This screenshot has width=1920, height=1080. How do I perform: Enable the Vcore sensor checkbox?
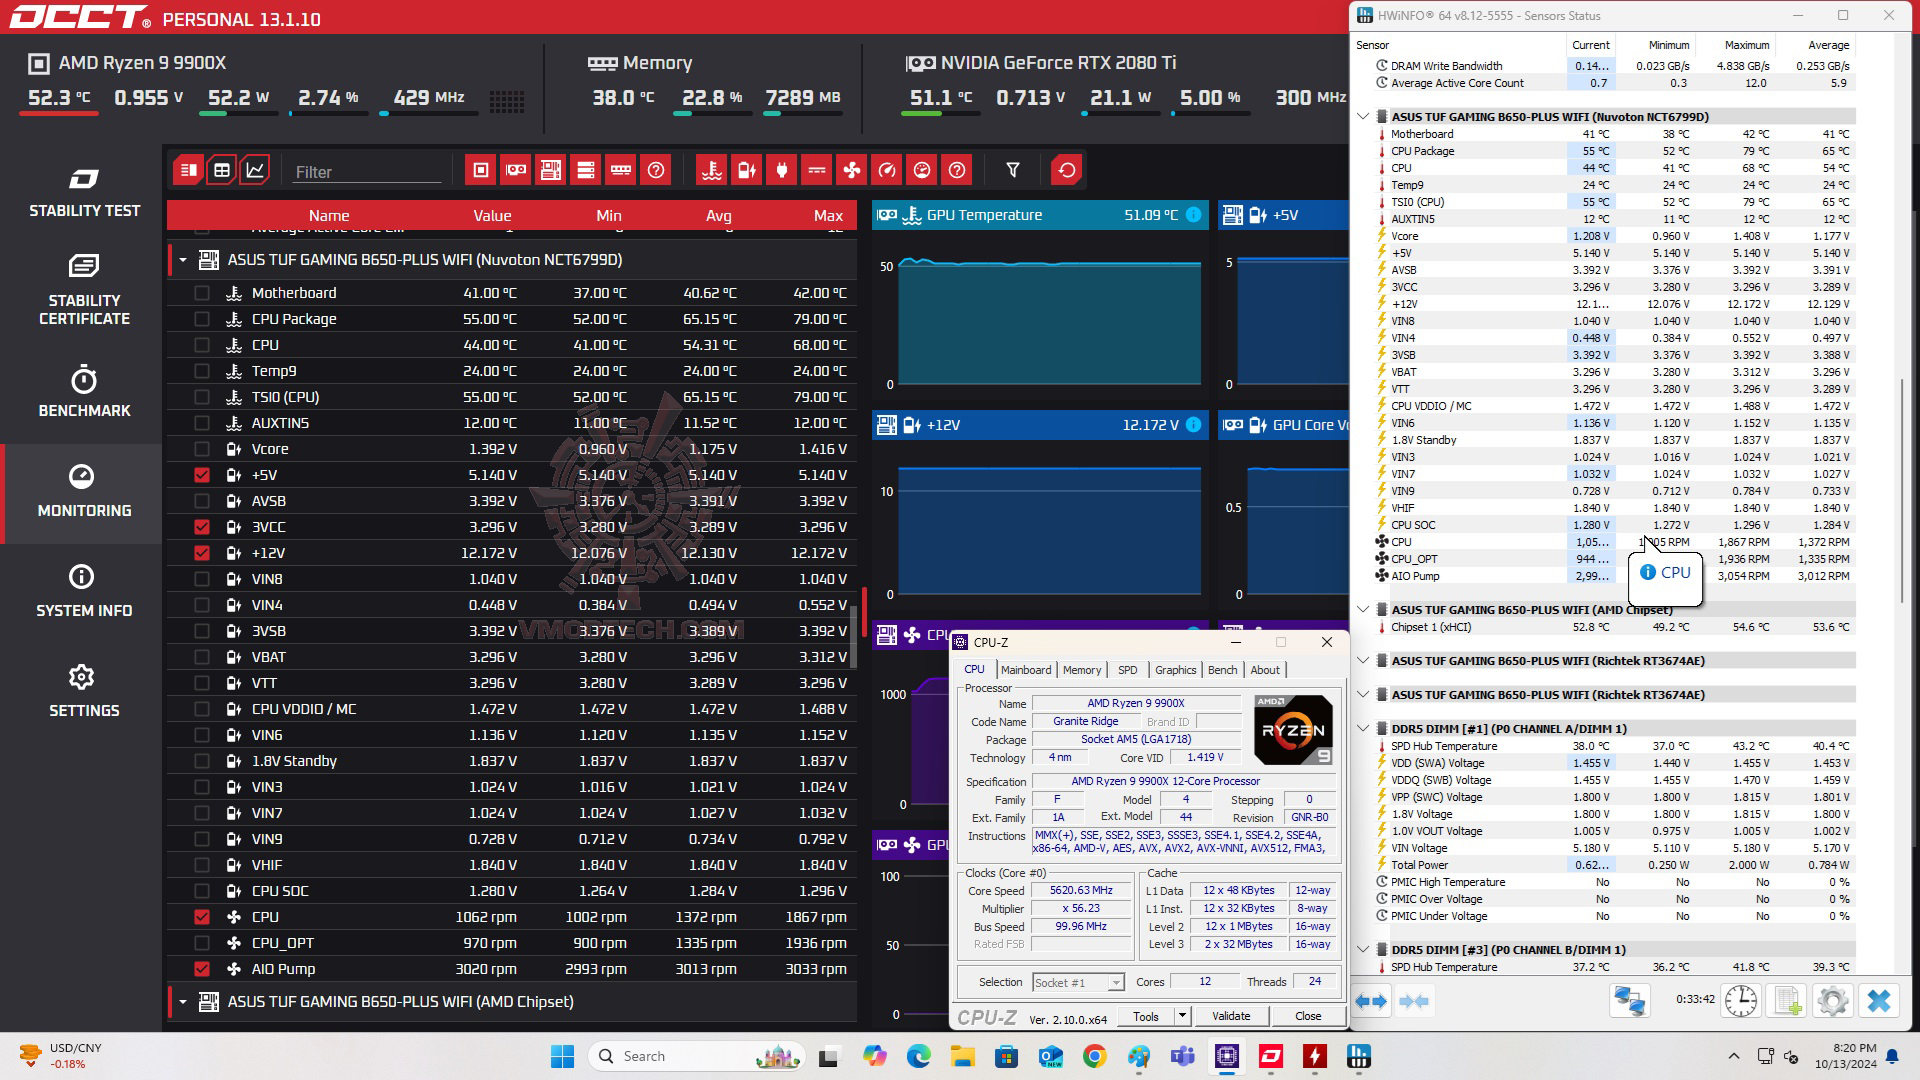pos(202,449)
